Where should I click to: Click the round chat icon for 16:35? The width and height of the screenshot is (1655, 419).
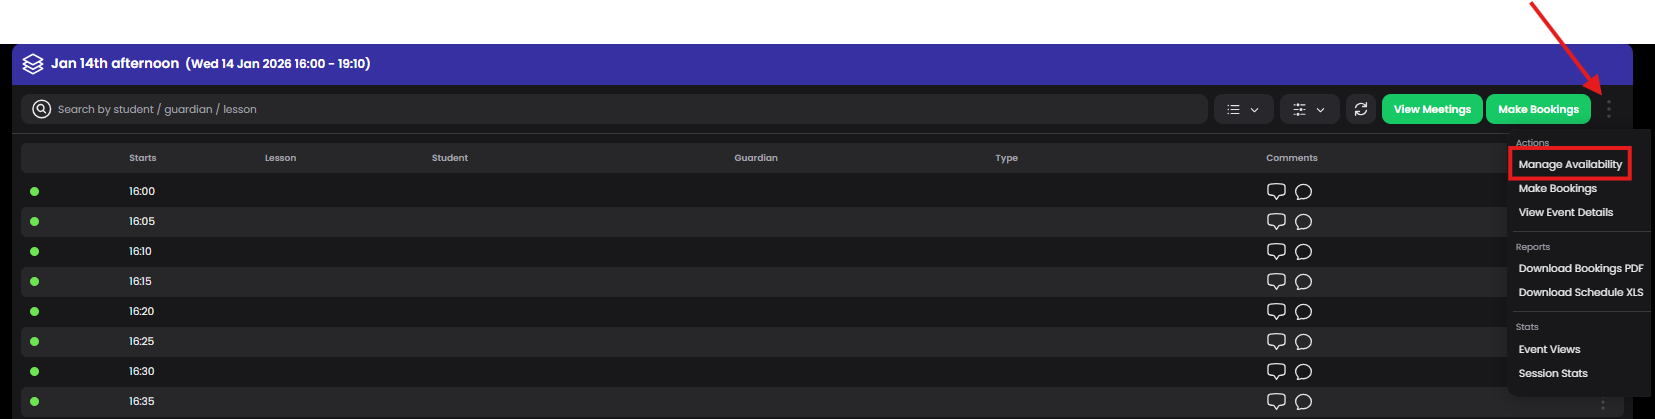1303,401
